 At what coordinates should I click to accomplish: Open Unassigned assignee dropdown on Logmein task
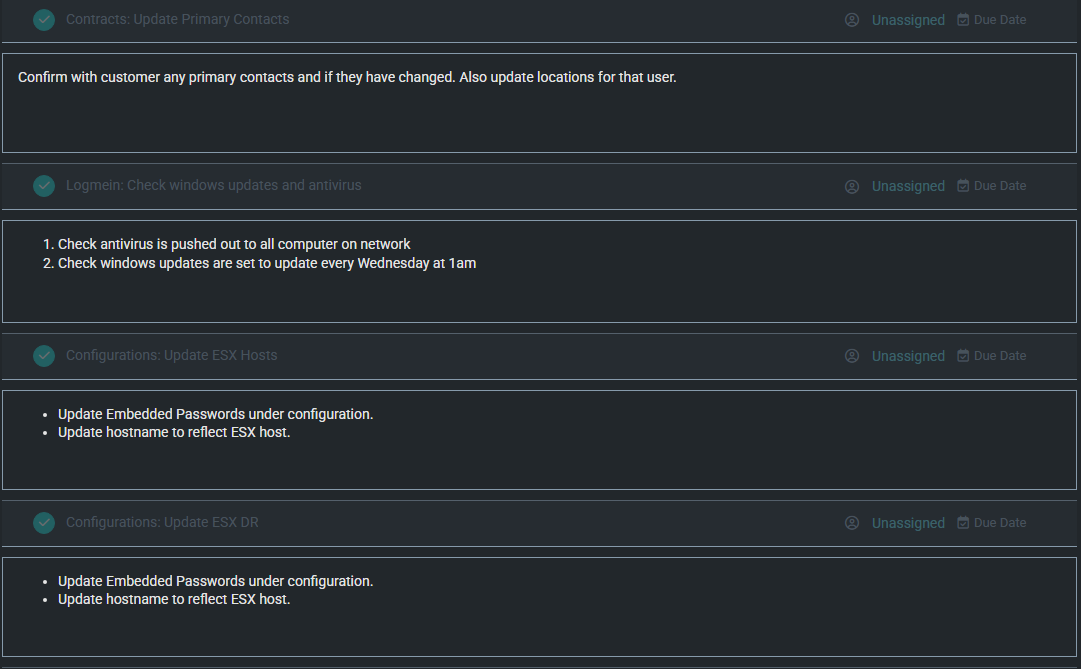(908, 186)
